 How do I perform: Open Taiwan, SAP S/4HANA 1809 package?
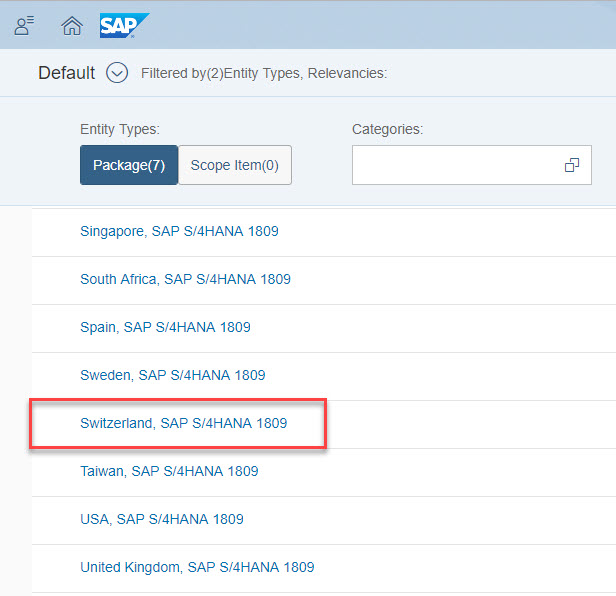(169, 471)
